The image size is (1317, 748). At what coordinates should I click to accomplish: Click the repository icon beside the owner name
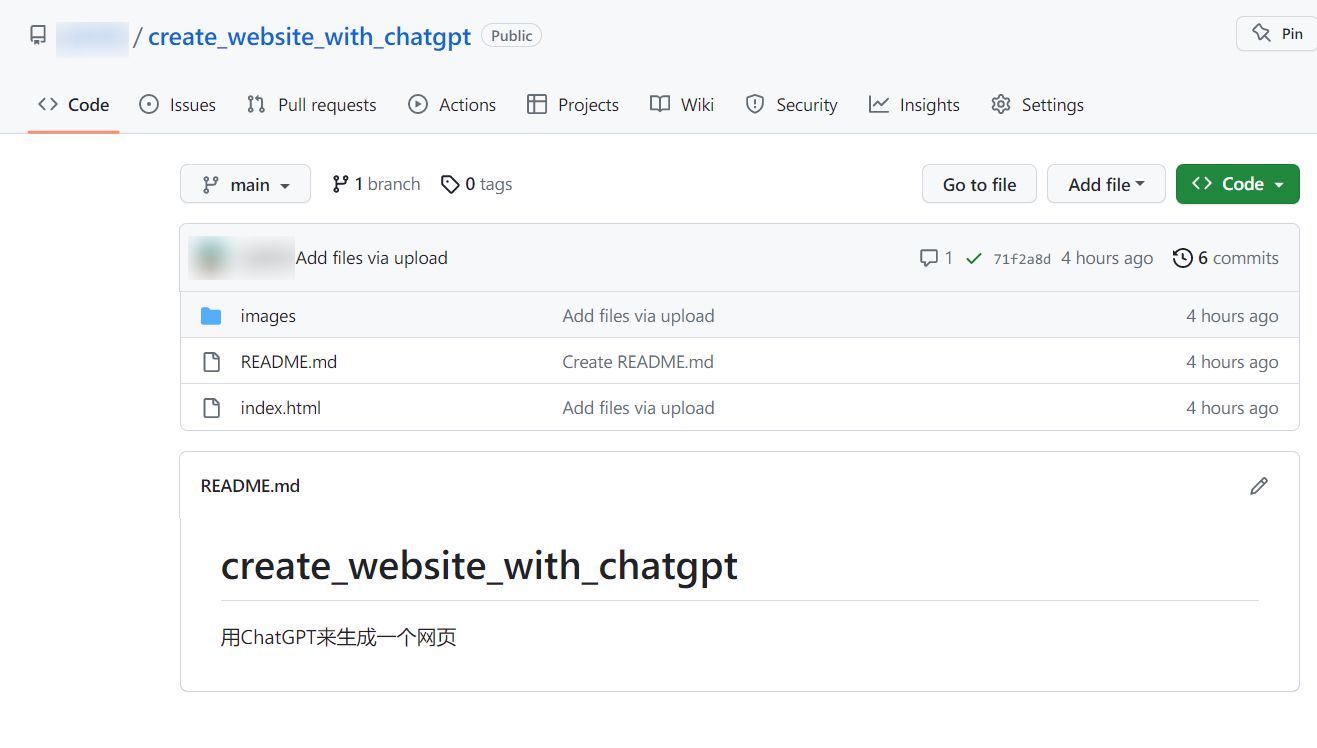38,36
